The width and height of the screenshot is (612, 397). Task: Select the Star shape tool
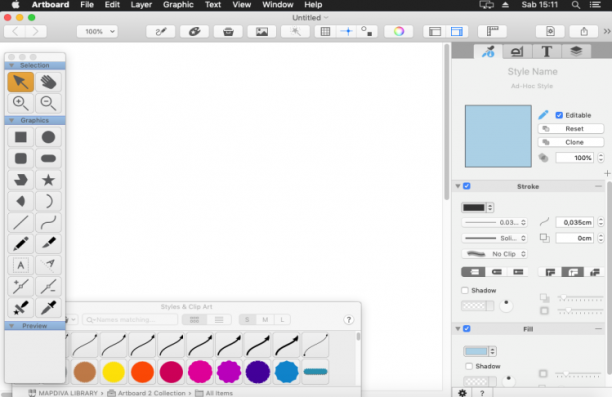[48, 180]
